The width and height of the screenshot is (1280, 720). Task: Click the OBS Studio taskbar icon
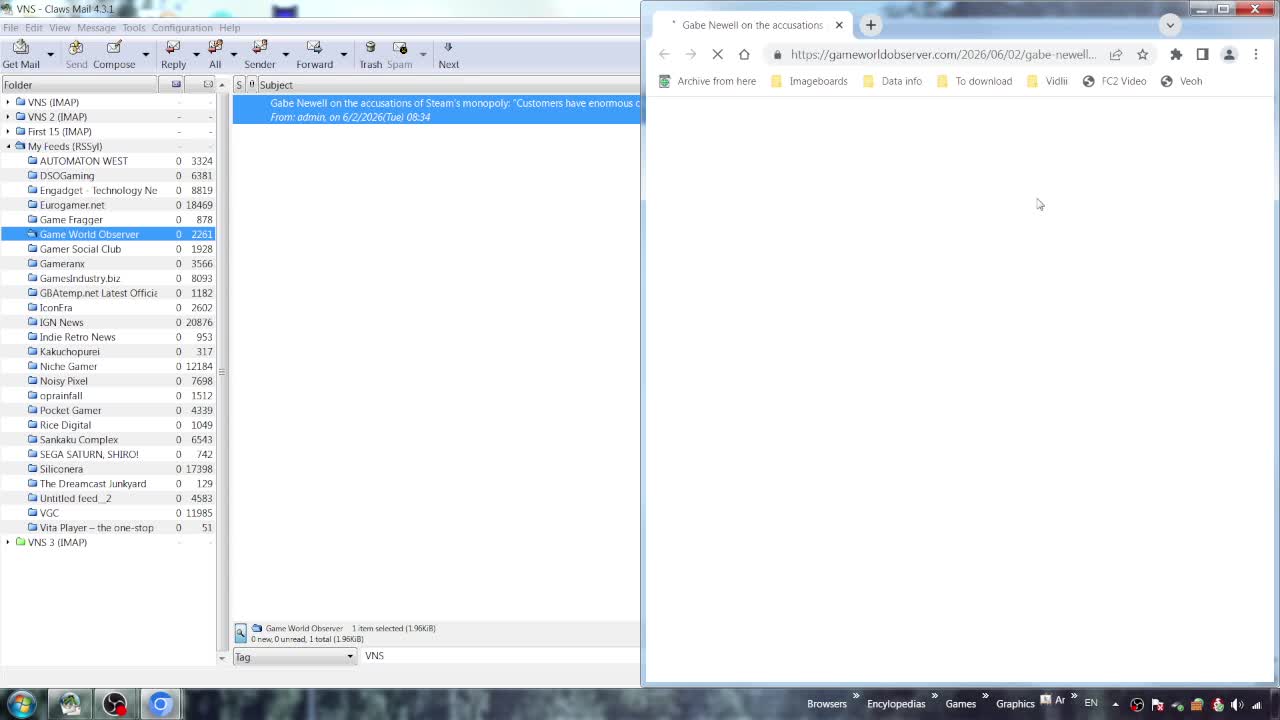click(115, 704)
